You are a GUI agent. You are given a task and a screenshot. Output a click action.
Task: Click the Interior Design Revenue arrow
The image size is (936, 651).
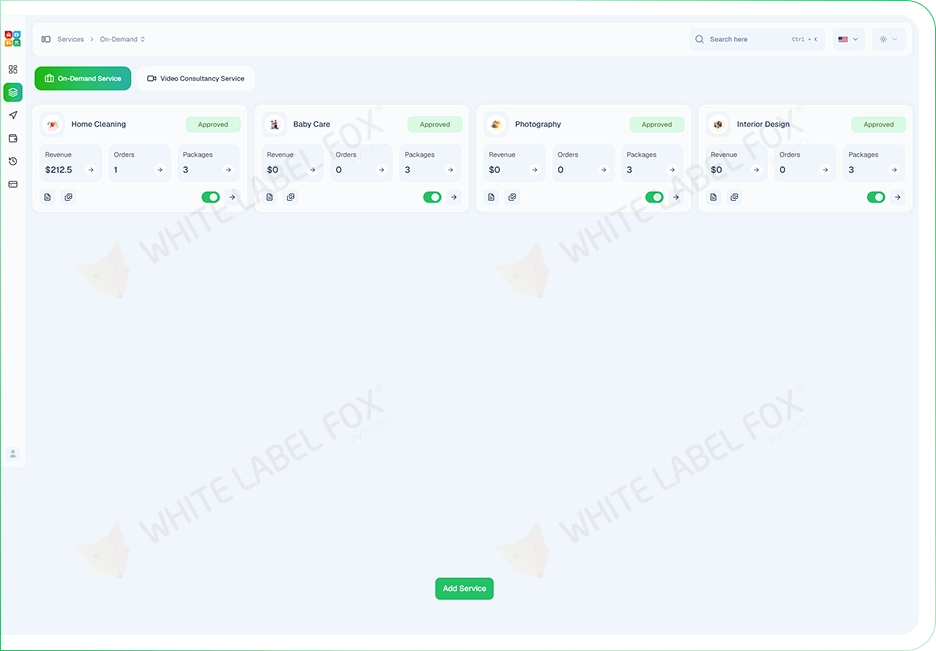pos(756,170)
